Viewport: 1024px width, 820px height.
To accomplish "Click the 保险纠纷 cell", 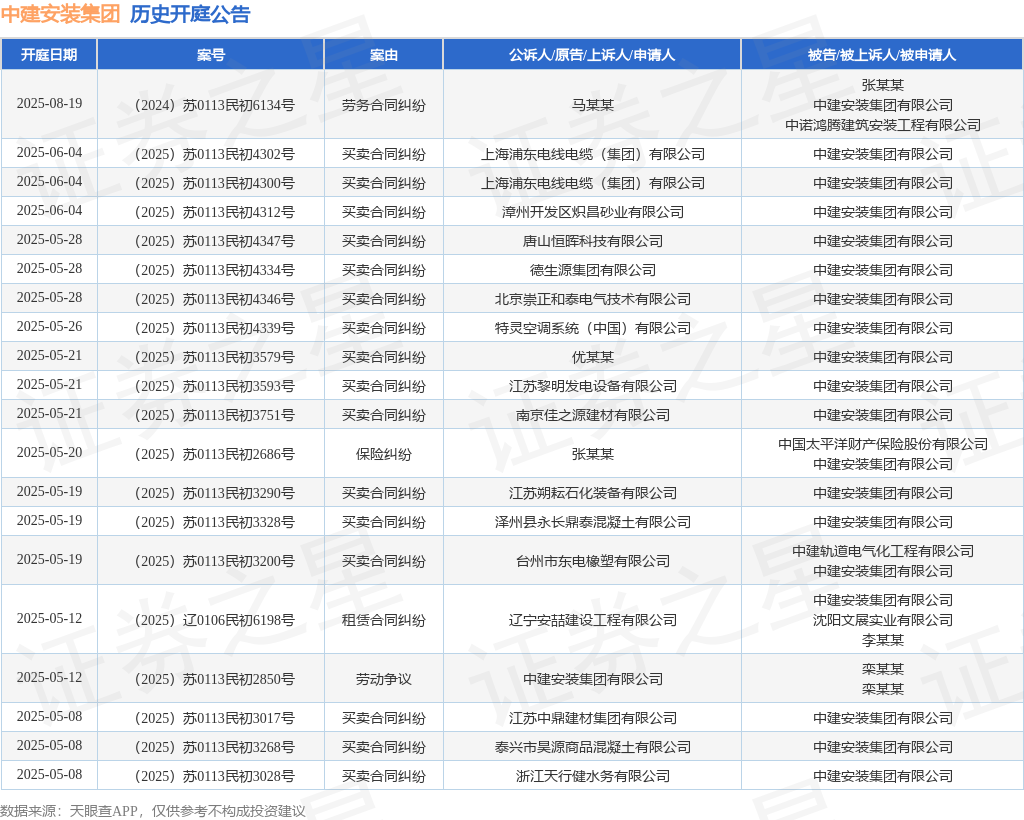I will 383,454.
